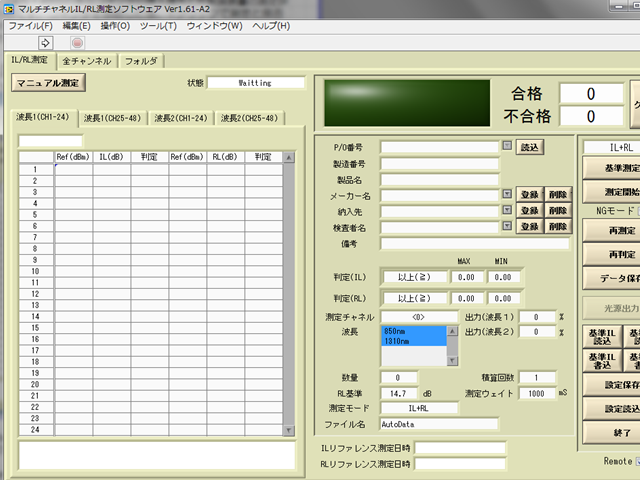Open the ヘルプ(H) menu

[271, 26]
